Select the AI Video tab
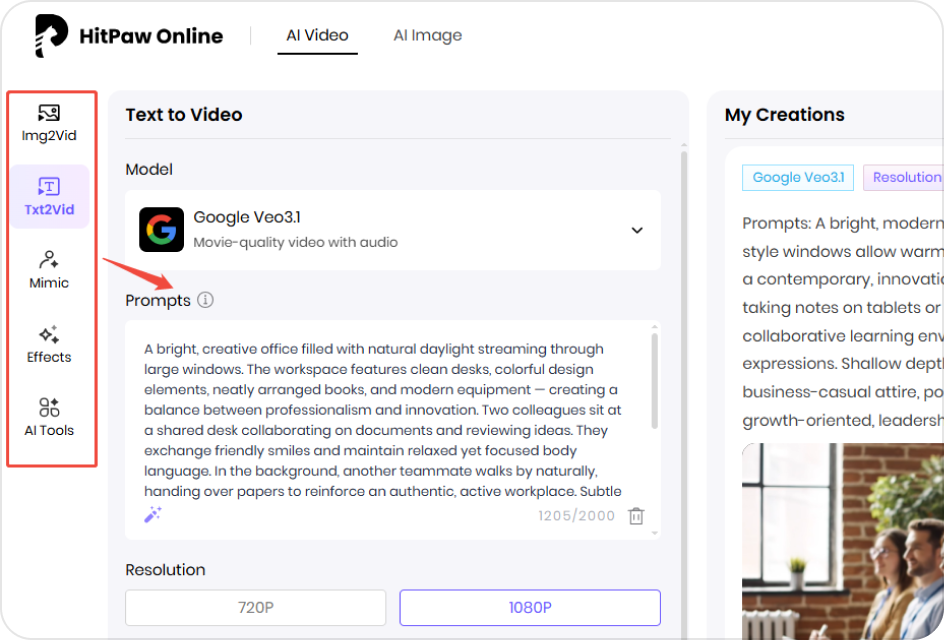Screen dimensions: 944x640 [x=317, y=34]
